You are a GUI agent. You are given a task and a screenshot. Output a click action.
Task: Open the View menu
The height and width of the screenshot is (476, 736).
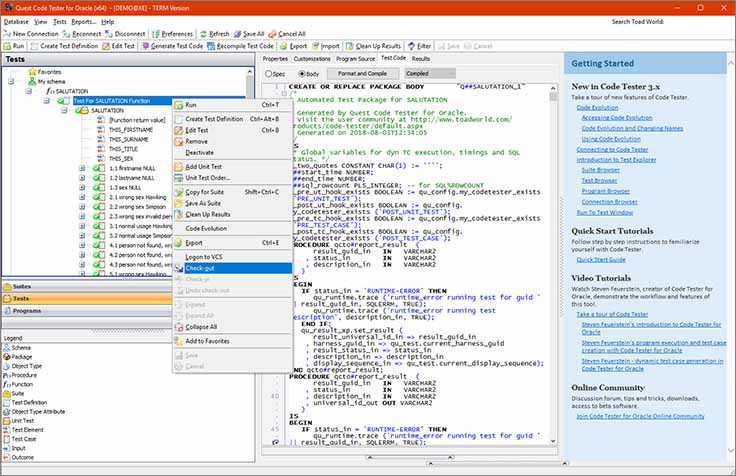click(x=41, y=22)
